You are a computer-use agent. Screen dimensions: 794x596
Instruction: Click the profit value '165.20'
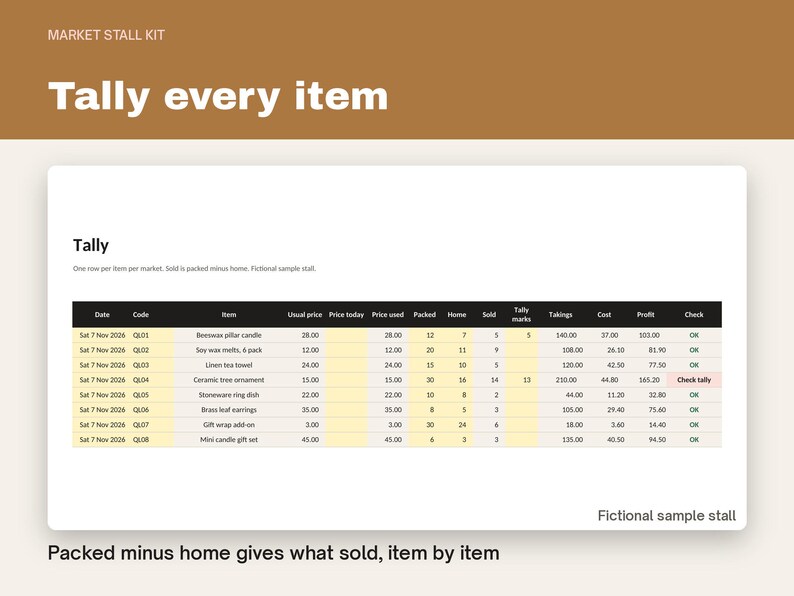[649, 380]
